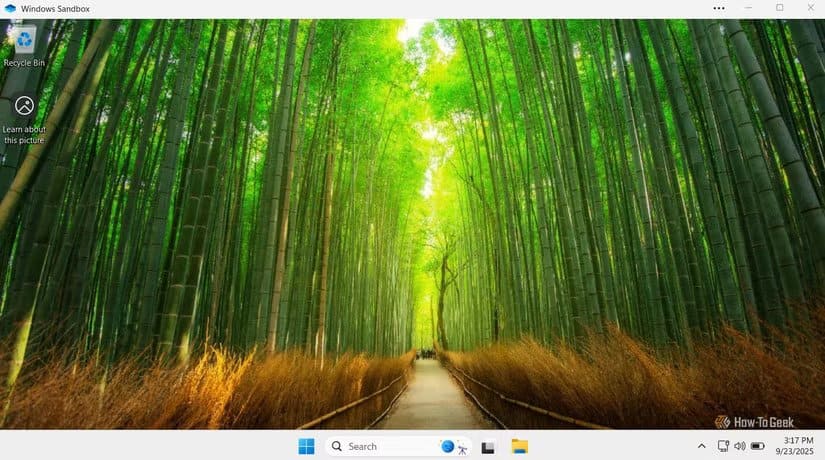The width and height of the screenshot is (825, 460).
Task: Expand the hidden icons tray chevron
Action: (701, 446)
